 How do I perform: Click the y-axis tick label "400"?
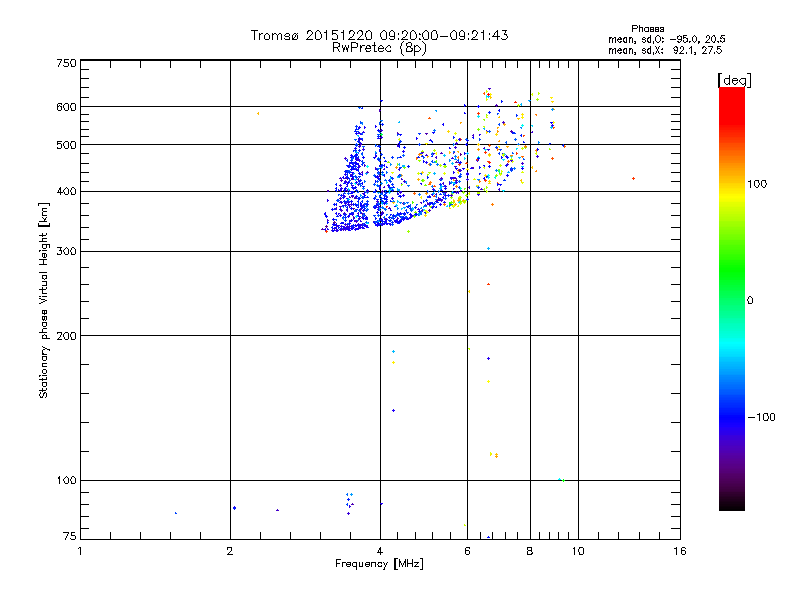click(x=66, y=192)
